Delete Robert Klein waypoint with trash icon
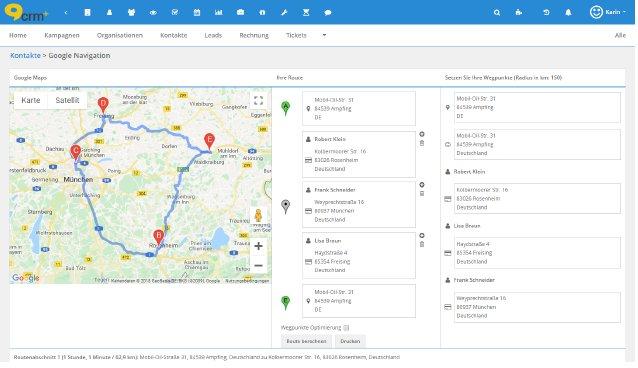This screenshot has width=638, height=368. [x=422, y=143]
